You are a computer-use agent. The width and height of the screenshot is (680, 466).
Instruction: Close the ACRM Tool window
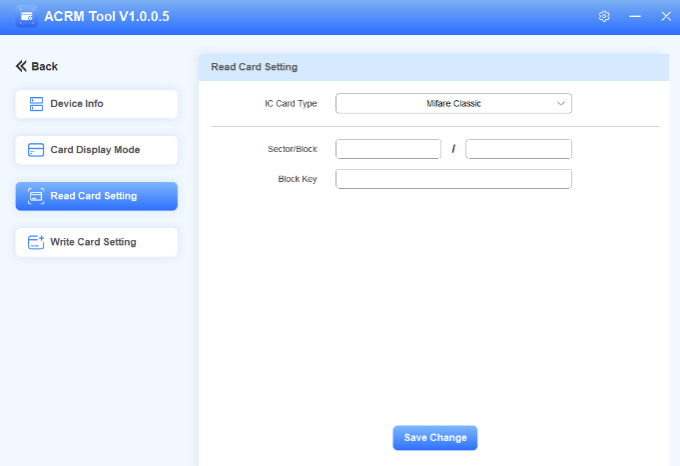pyautogui.click(x=665, y=17)
